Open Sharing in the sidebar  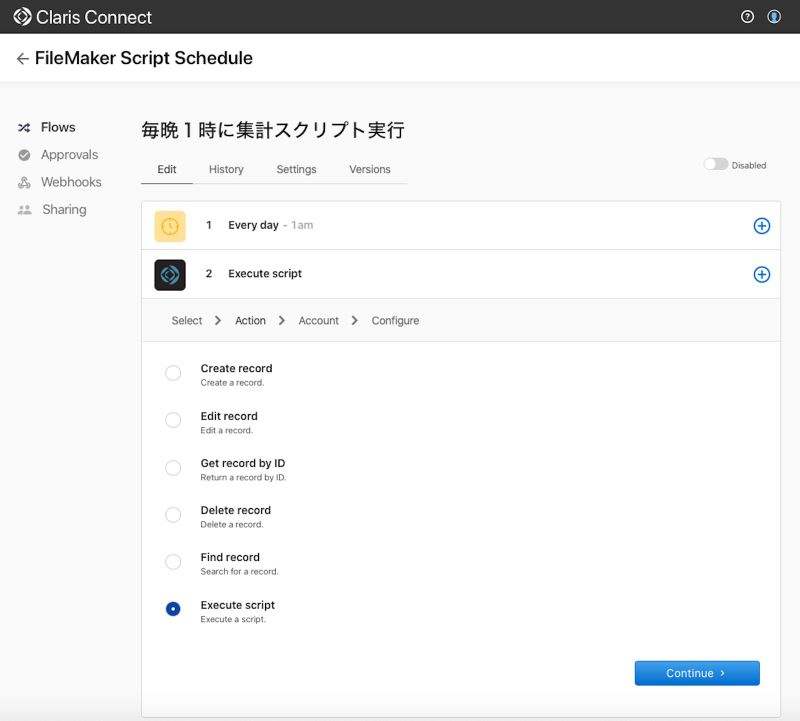pyautogui.click(x=64, y=210)
